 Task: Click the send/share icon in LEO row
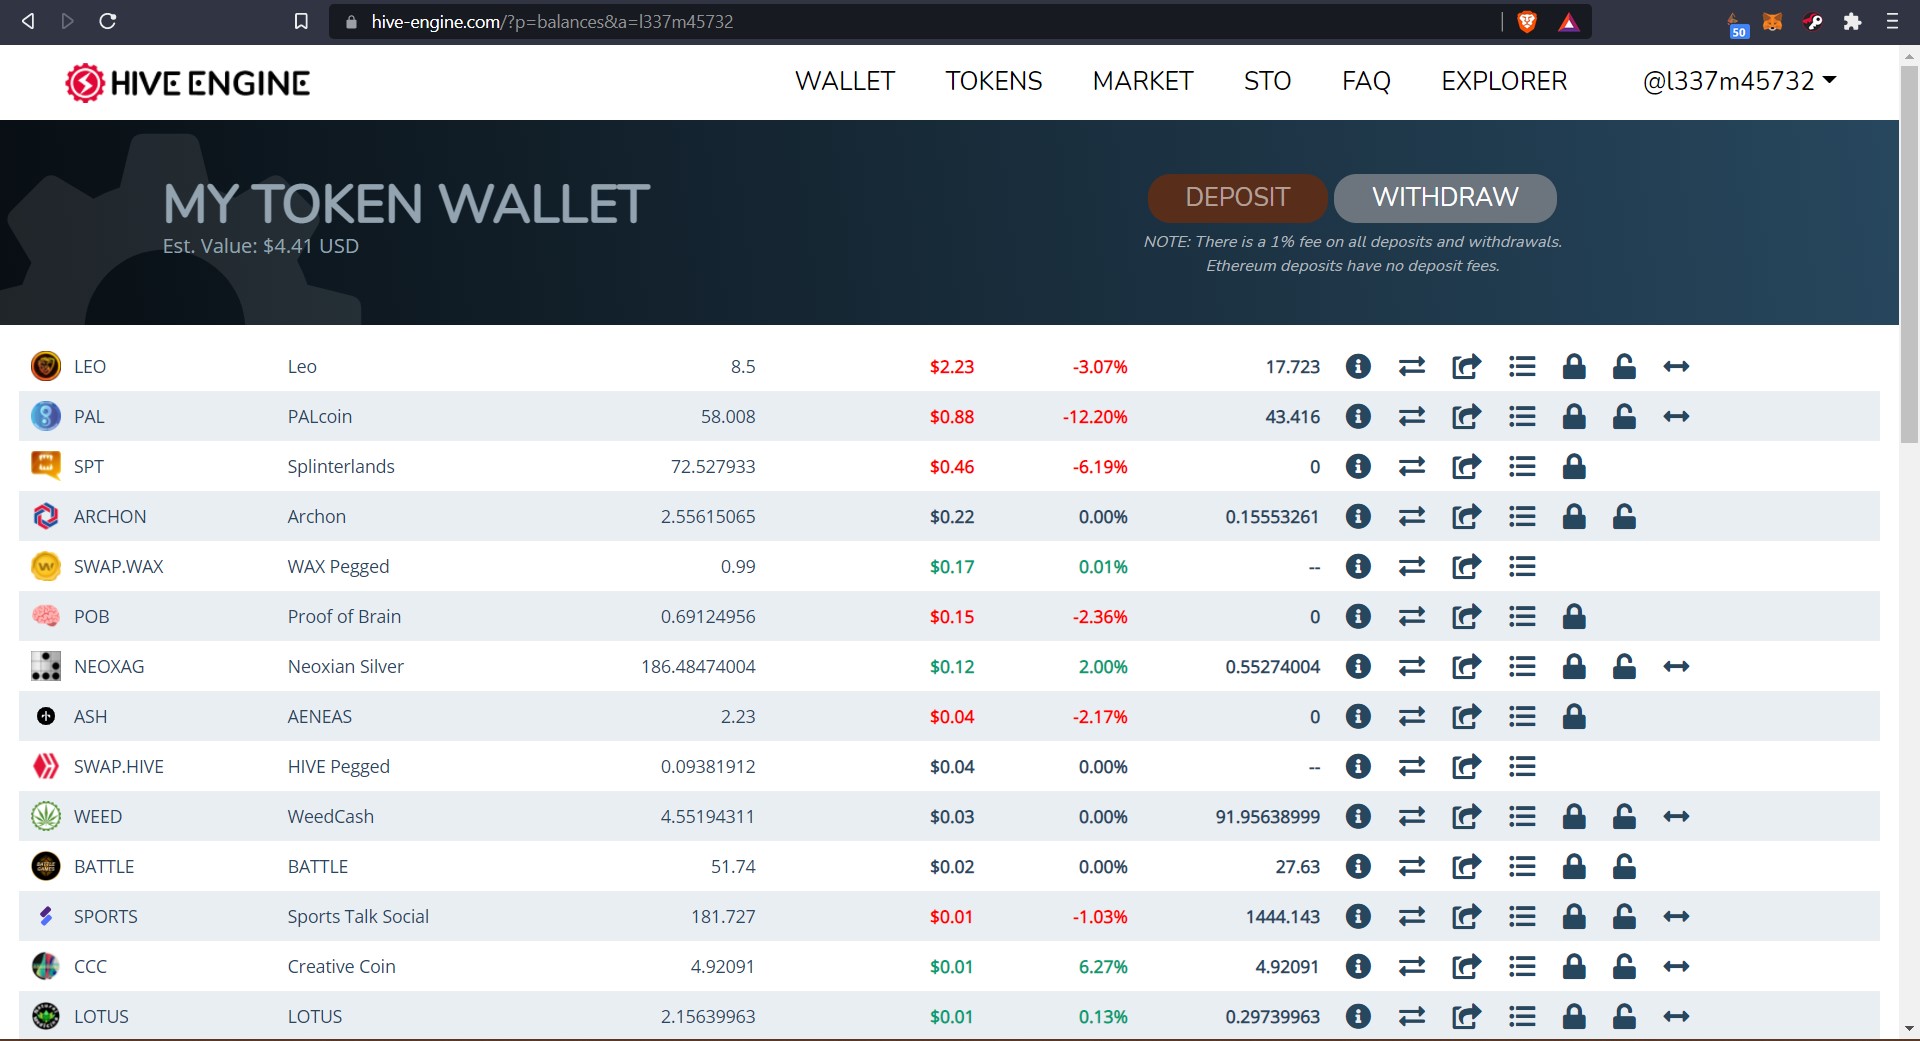pyautogui.click(x=1466, y=367)
